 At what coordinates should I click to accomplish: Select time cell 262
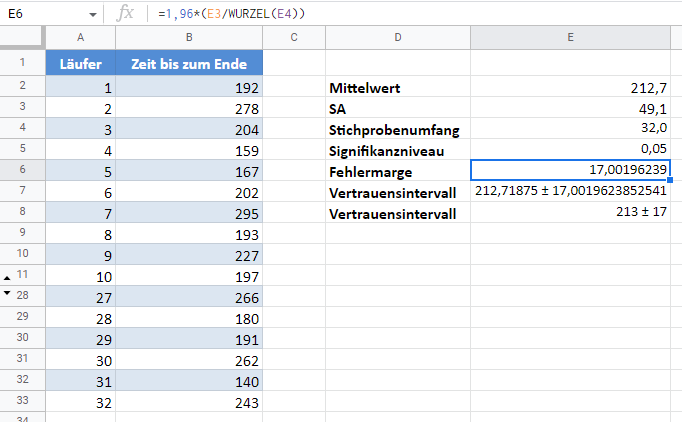pos(189,359)
